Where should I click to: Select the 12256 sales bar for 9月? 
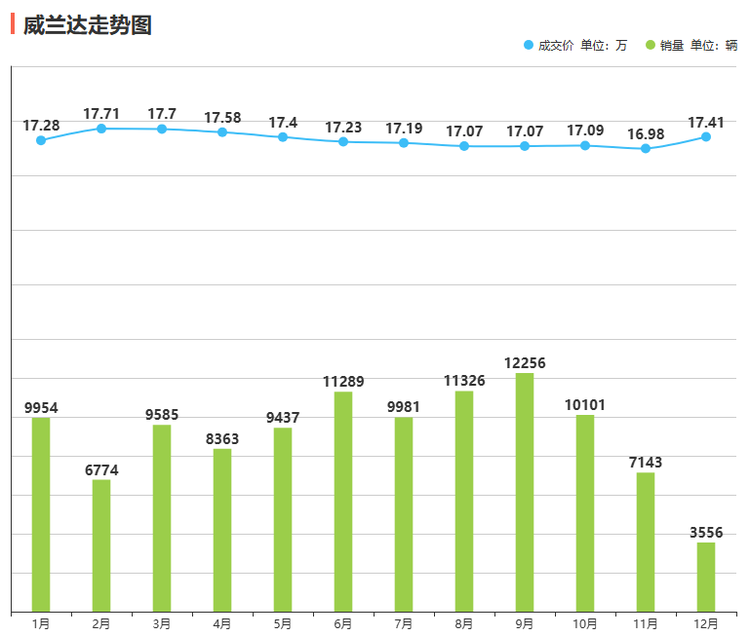(525, 491)
